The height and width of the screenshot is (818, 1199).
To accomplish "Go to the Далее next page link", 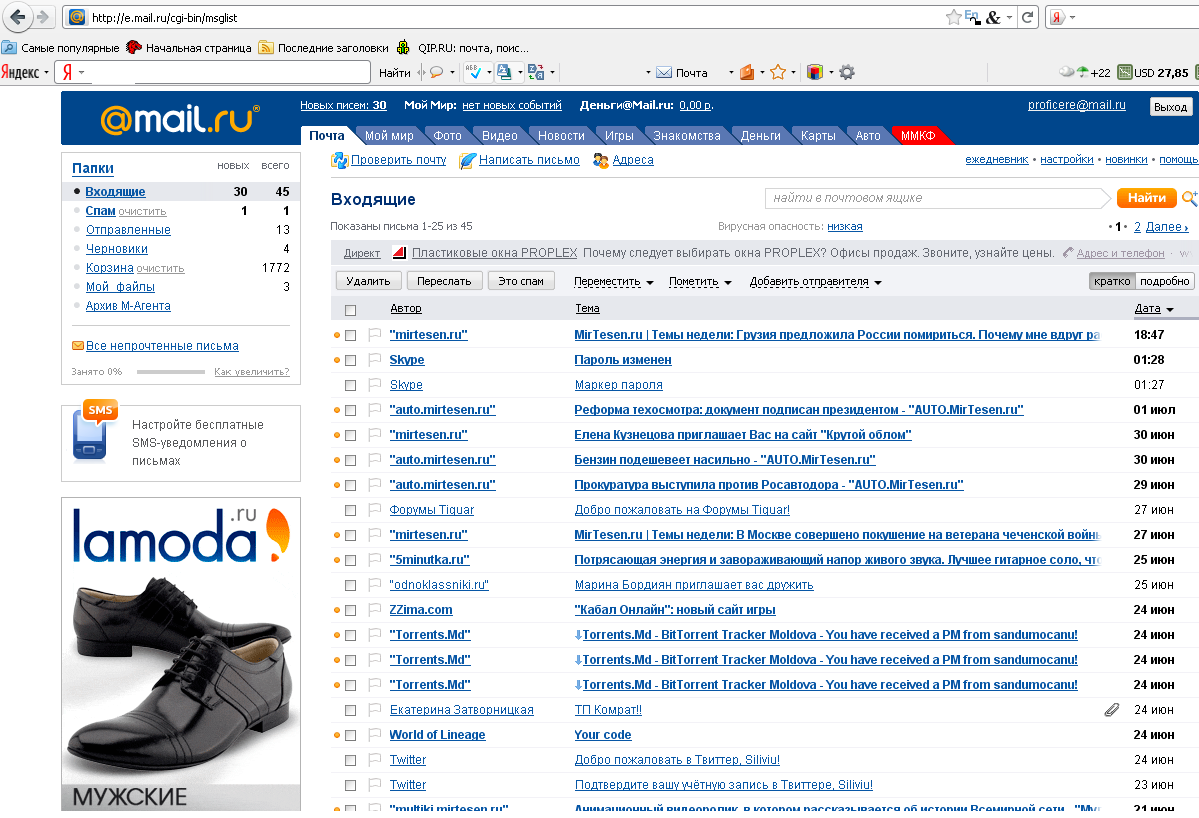I will (x=1167, y=226).
